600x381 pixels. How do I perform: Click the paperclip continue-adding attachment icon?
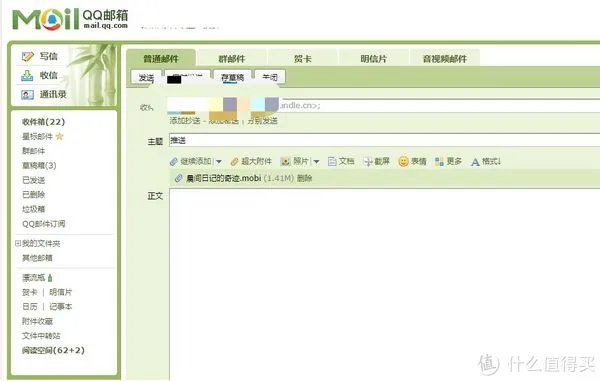pos(174,162)
